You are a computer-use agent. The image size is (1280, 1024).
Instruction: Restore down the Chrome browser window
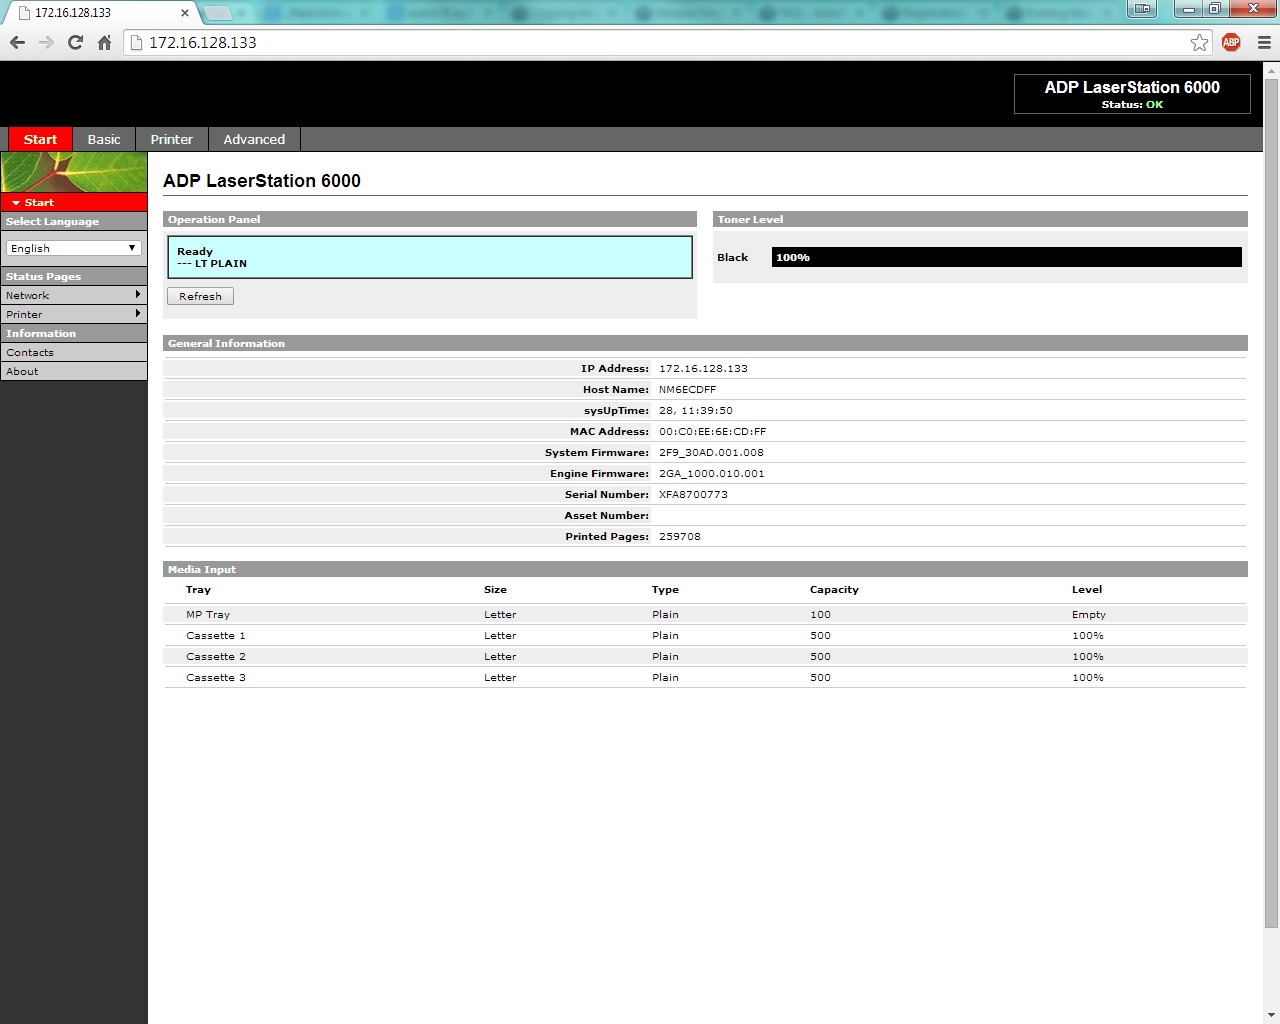1214,9
